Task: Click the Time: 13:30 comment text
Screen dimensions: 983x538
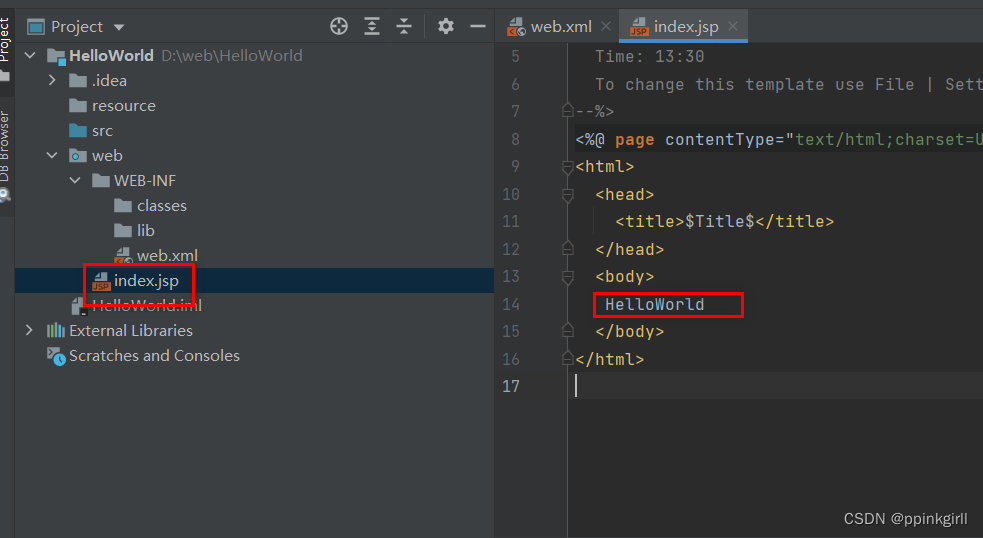Action: click(x=649, y=56)
